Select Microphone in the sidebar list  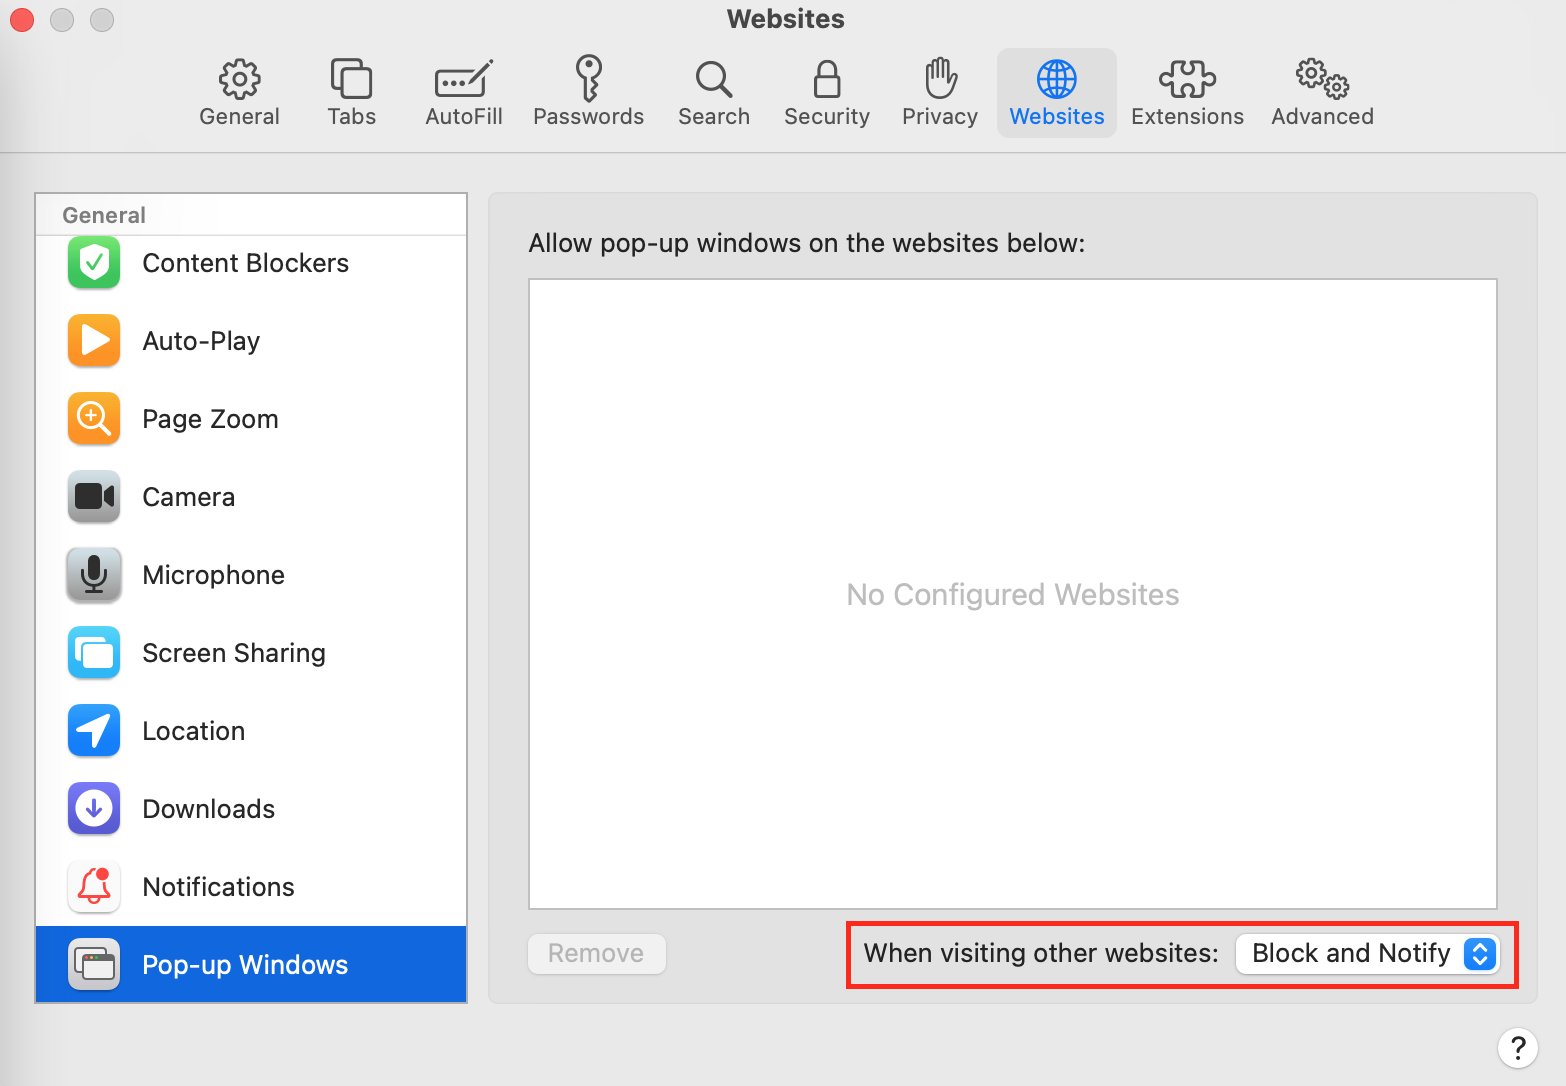[251, 575]
